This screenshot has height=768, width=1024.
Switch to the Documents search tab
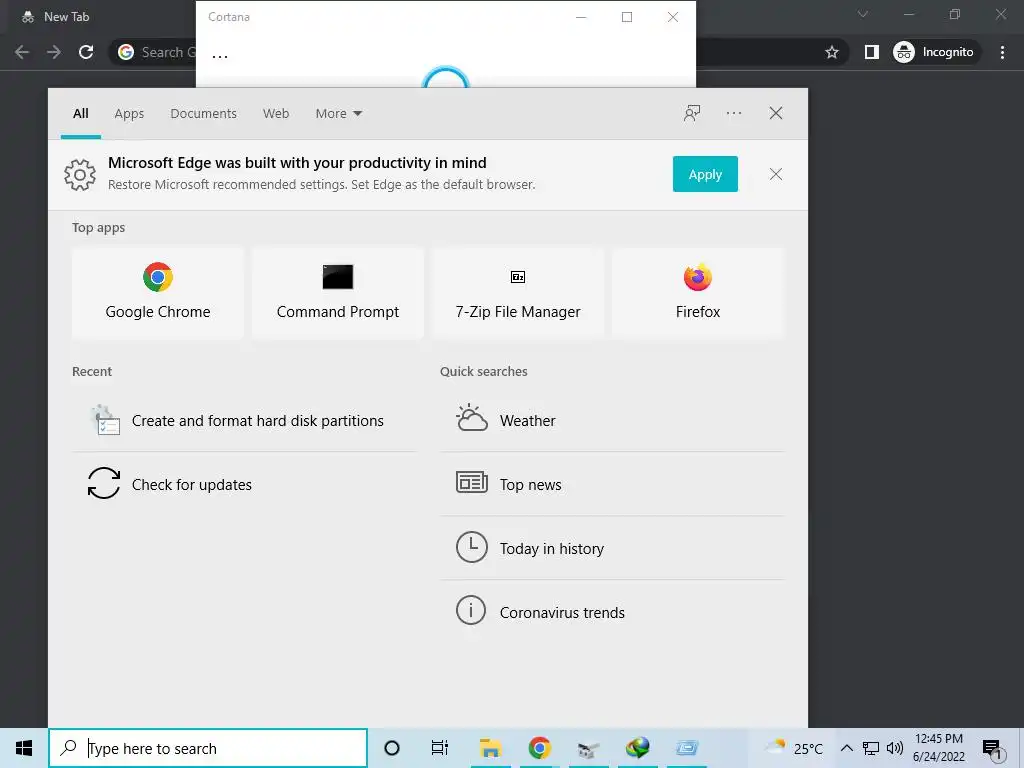point(204,114)
